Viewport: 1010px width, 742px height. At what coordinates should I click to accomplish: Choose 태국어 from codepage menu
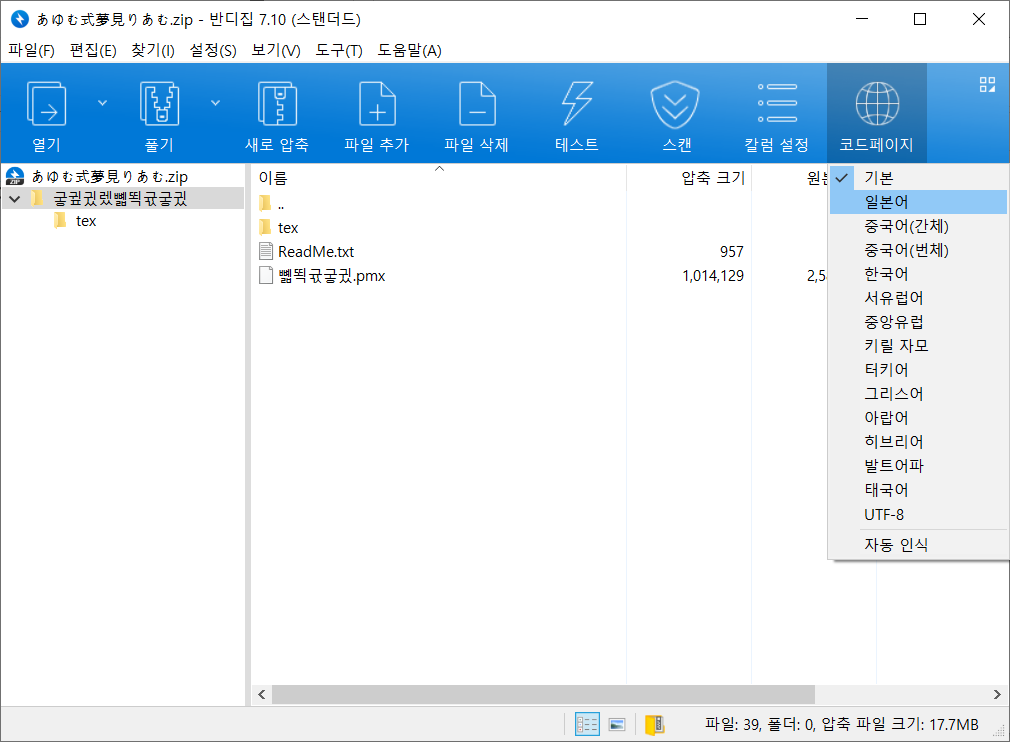918,490
